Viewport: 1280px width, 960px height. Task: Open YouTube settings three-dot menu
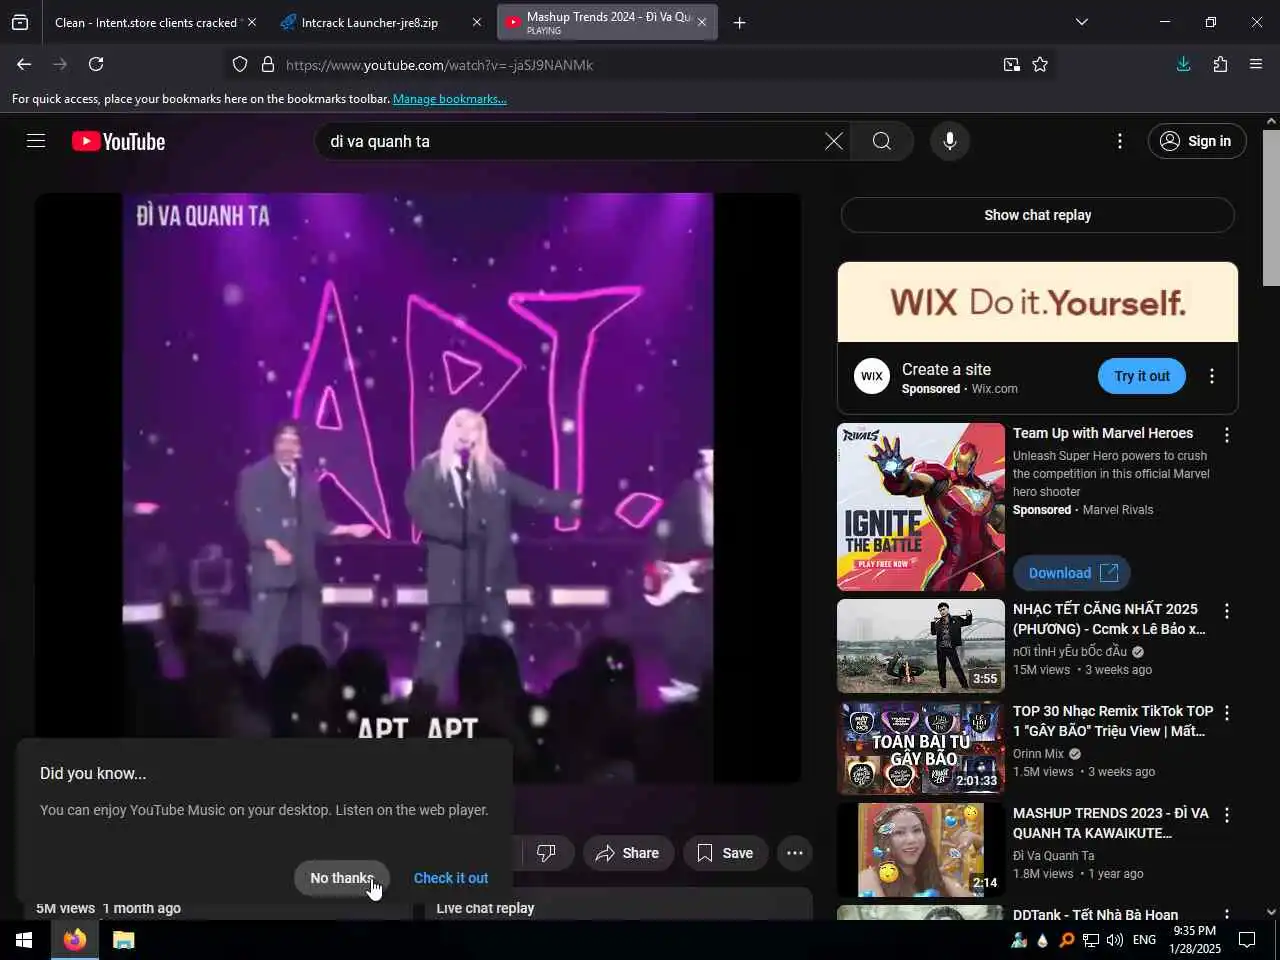tap(1120, 141)
